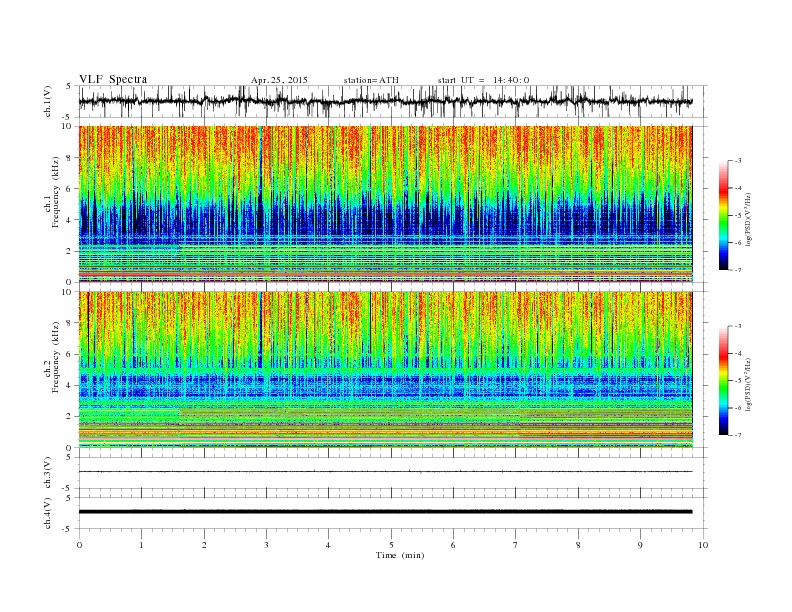The width and height of the screenshot is (792, 612).
Task: Click inside the ch.2 spectrogram panel
Action: (x=385, y=369)
